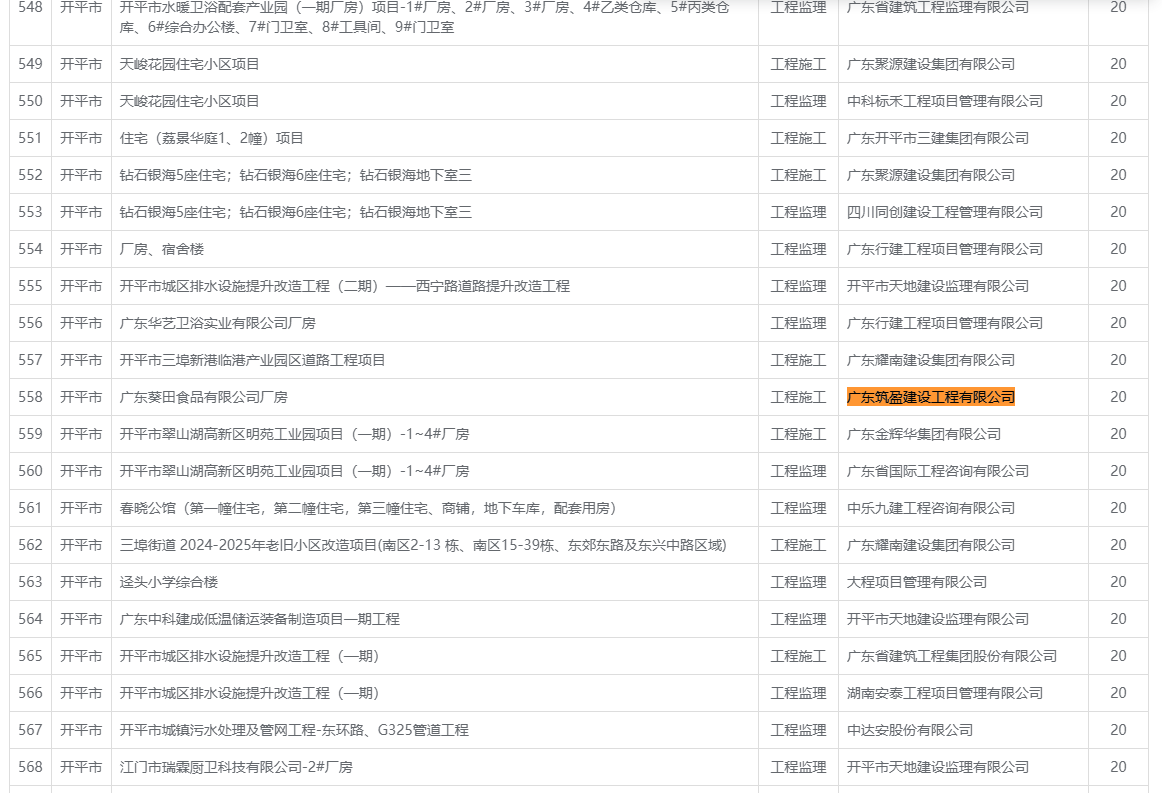Click 东环路、G325管道工程 project in row 567

294,731
